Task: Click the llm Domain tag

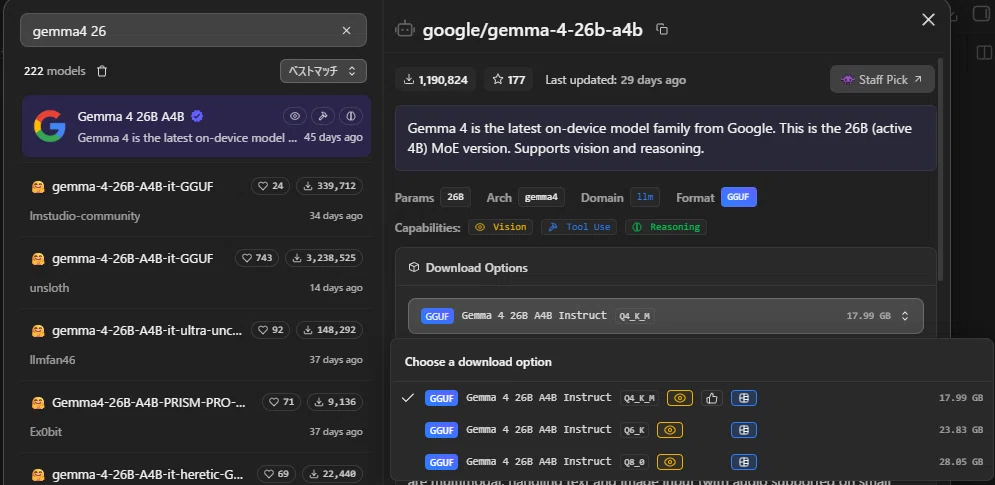Action: coord(645,197)
